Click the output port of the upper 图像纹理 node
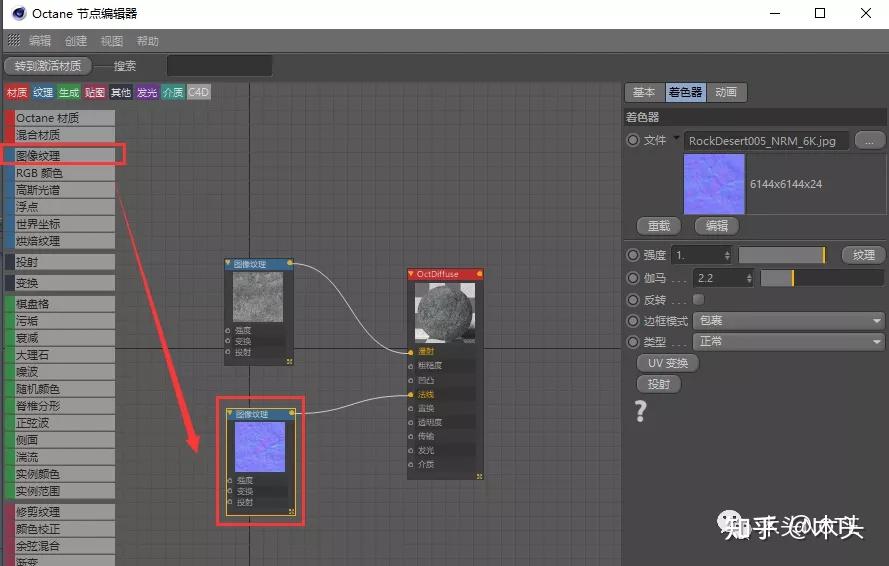The width and height of the screenshot is (889, 566). [x=290, y=263]
